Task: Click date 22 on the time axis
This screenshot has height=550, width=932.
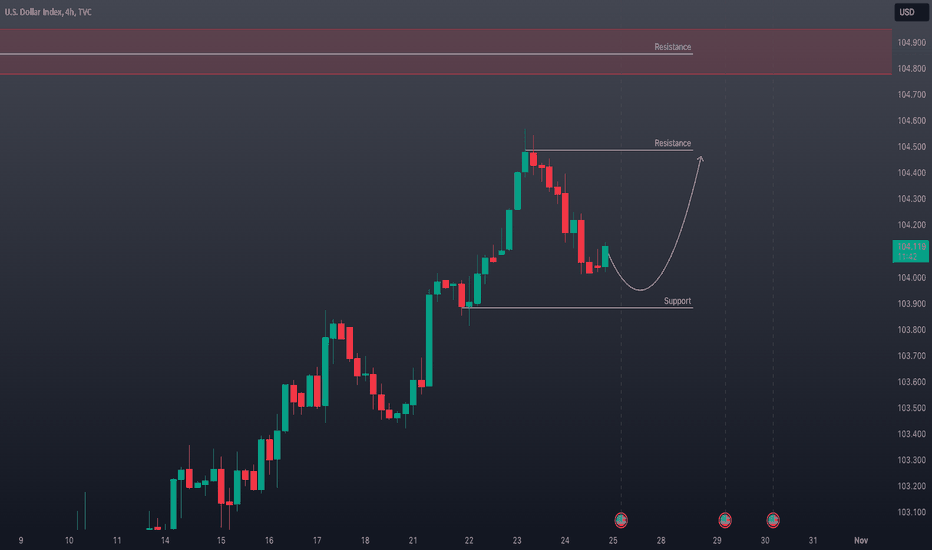Action: tap(469, 540)
